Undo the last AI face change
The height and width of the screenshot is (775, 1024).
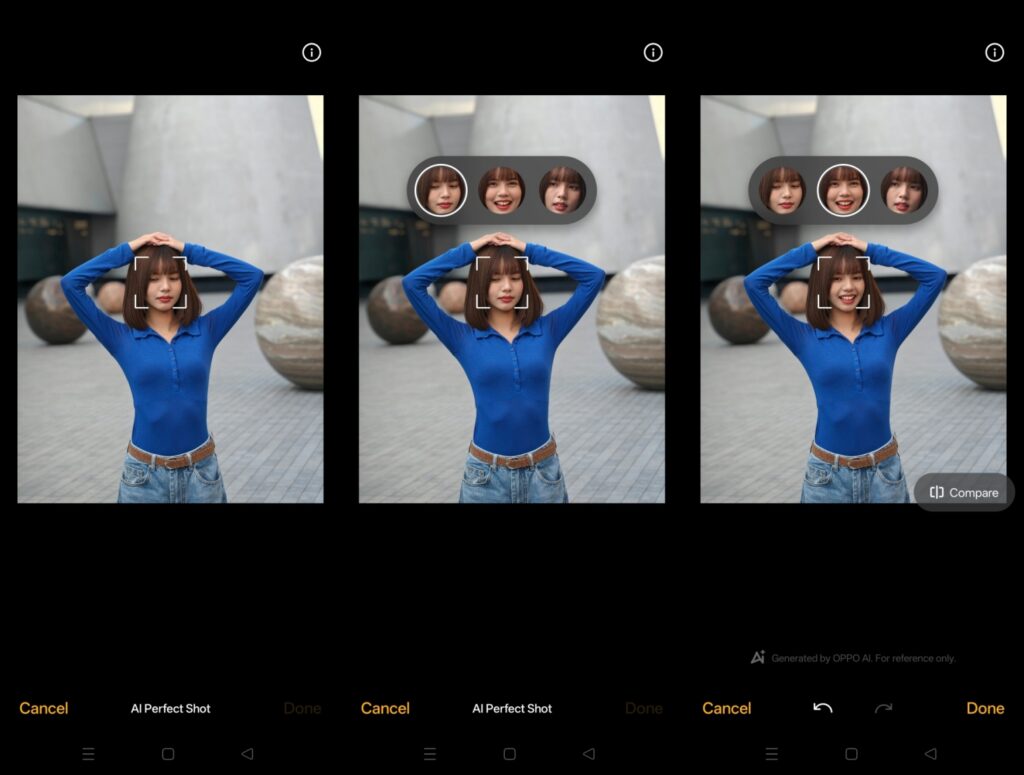823,708
